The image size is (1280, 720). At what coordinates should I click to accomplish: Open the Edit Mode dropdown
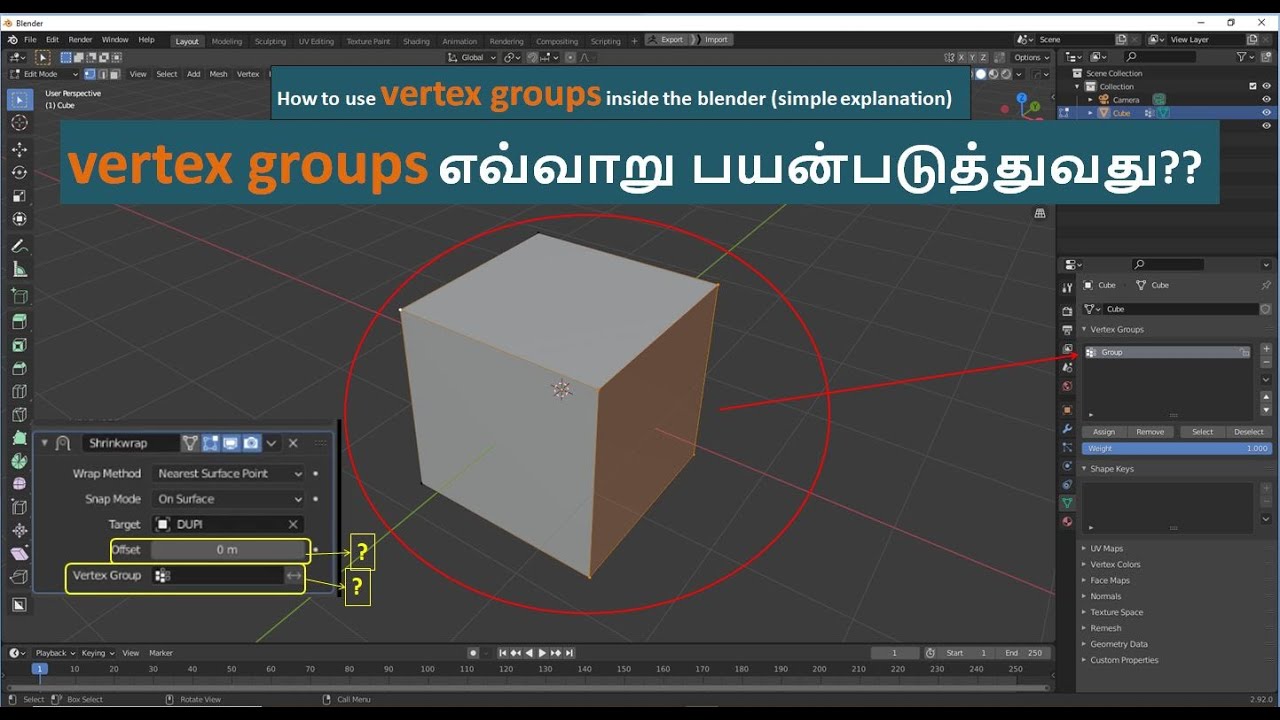coord(44,74)
